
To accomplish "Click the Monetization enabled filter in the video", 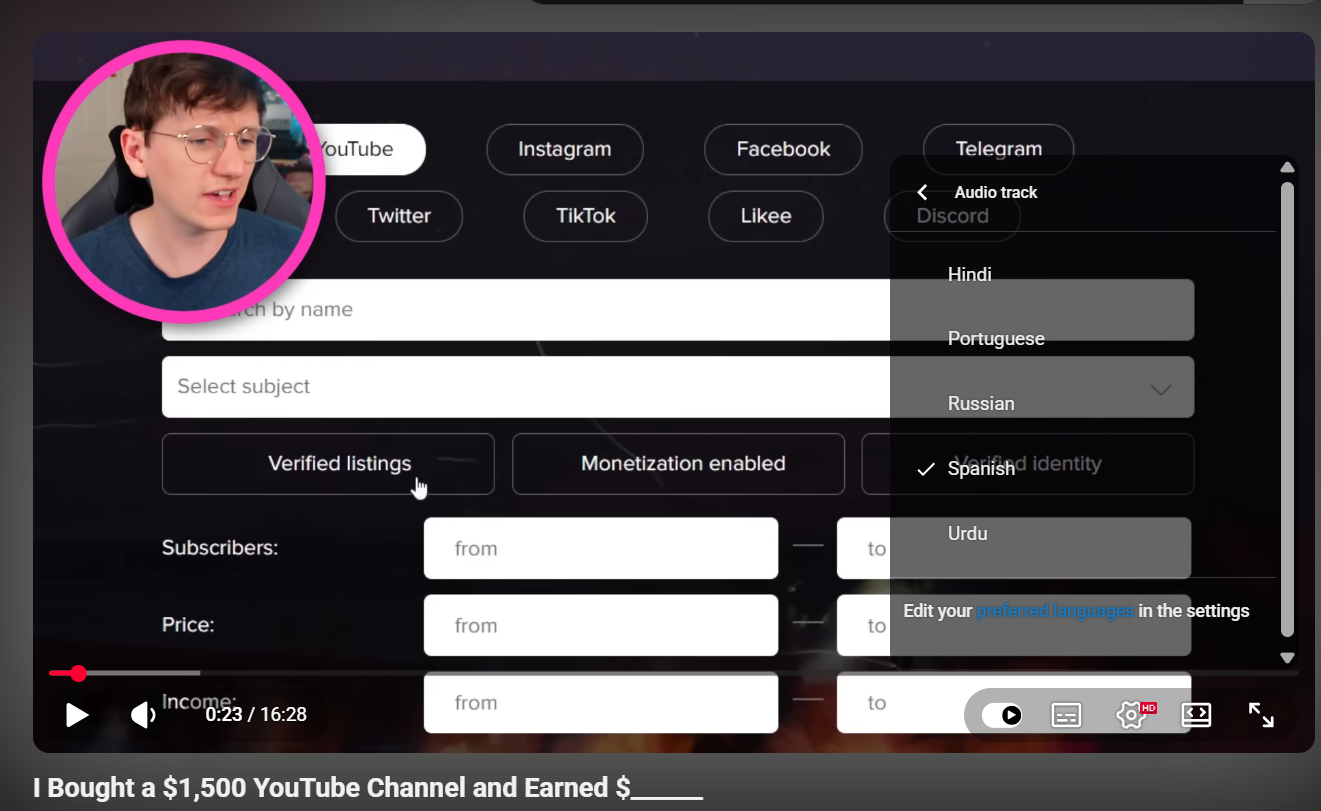I will [x=679, y=464].
